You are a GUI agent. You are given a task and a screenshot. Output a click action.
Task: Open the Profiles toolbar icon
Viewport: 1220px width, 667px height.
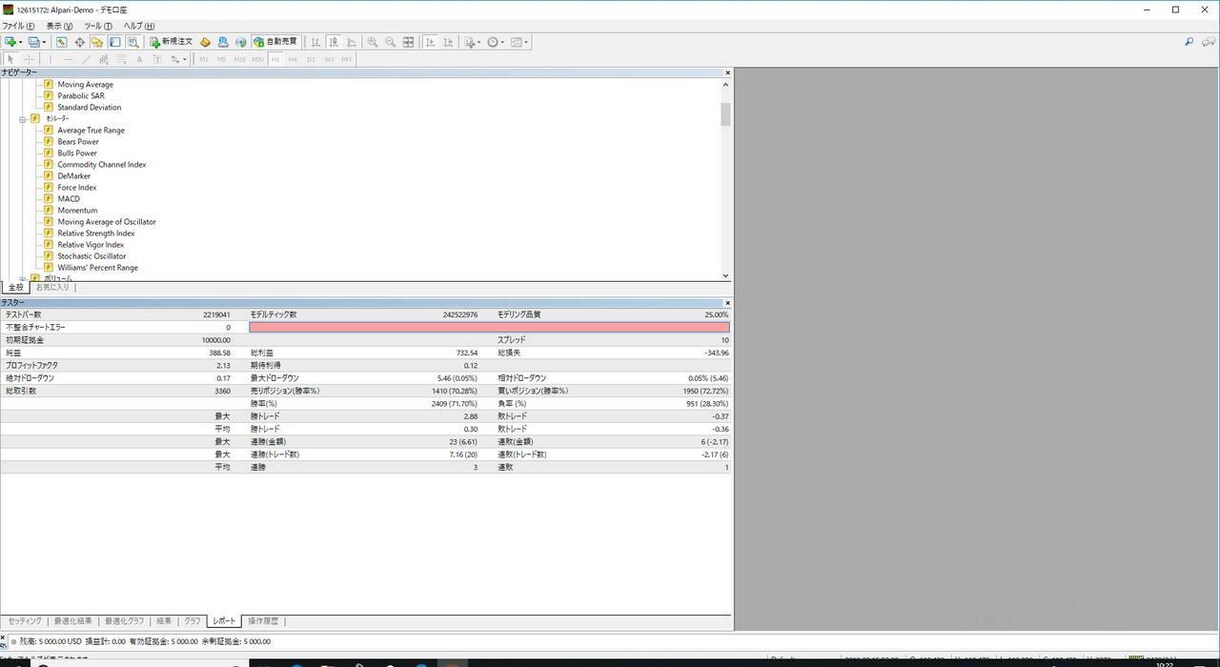coord(35,42)
